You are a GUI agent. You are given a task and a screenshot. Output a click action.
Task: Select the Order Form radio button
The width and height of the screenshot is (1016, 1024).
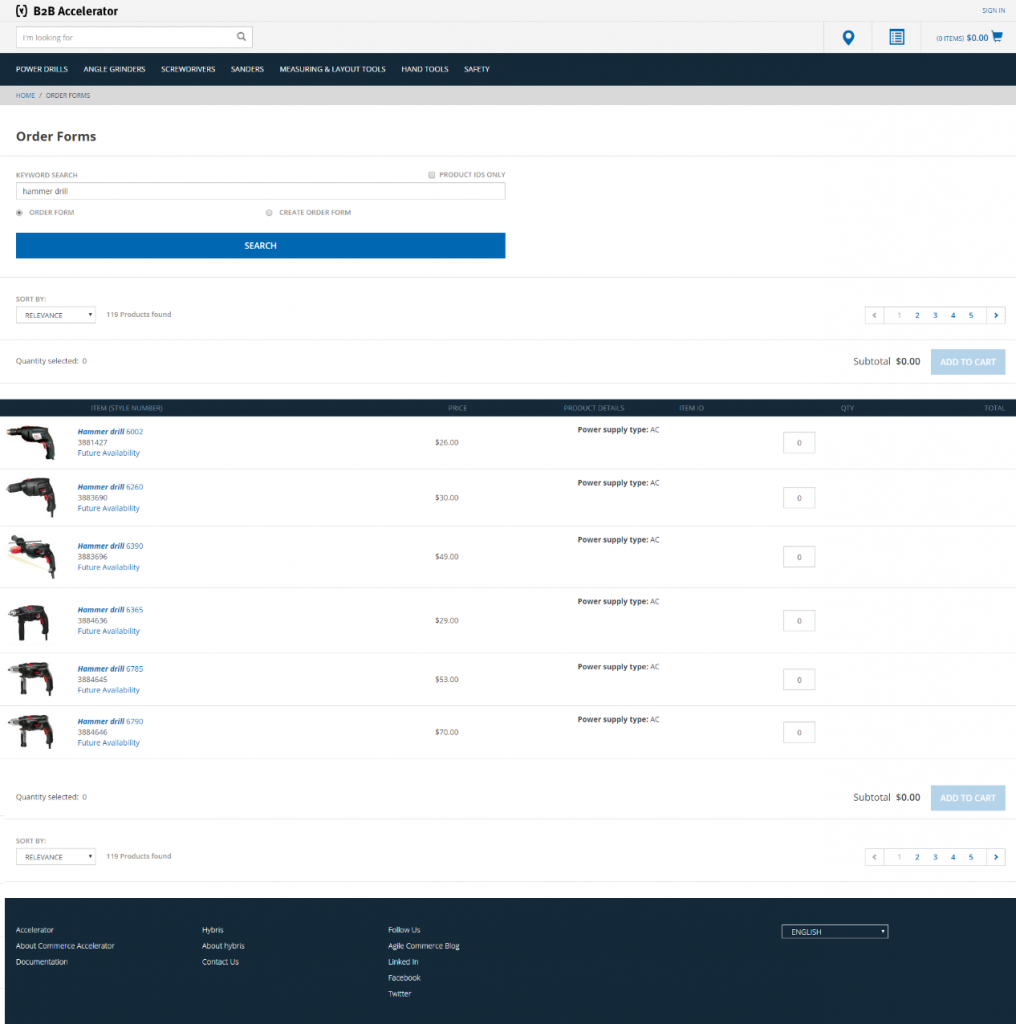19,212
